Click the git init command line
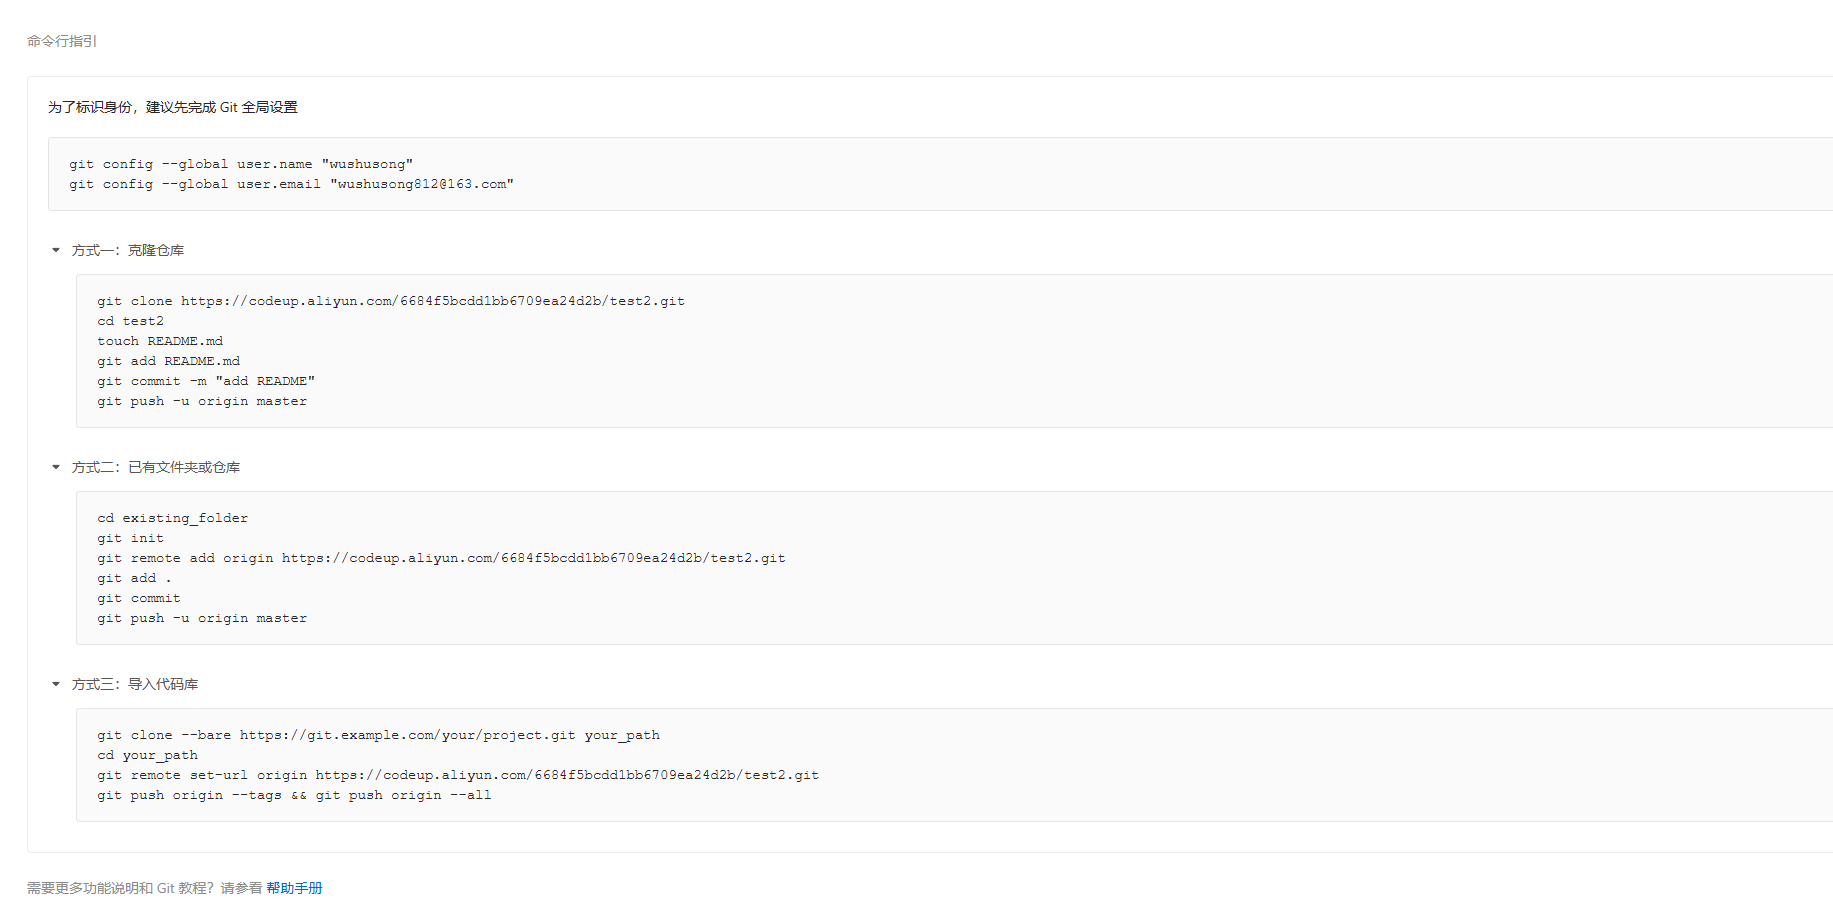The image size is (1833, 912). (130, 538)
